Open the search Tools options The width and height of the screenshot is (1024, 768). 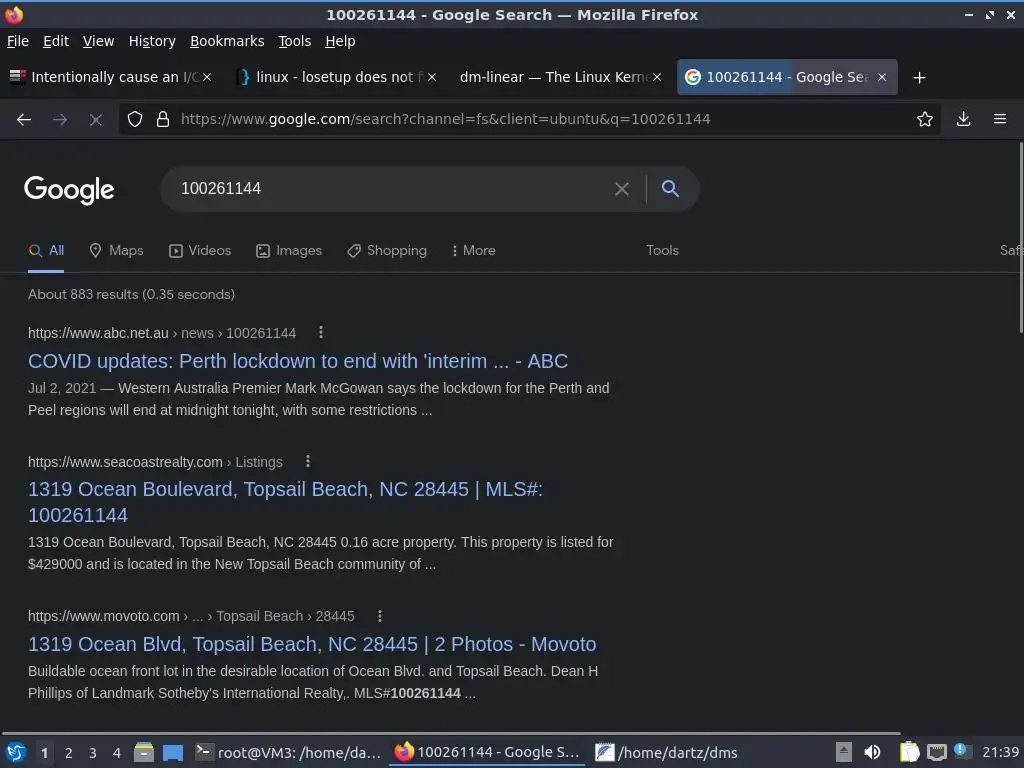point(662,251)
